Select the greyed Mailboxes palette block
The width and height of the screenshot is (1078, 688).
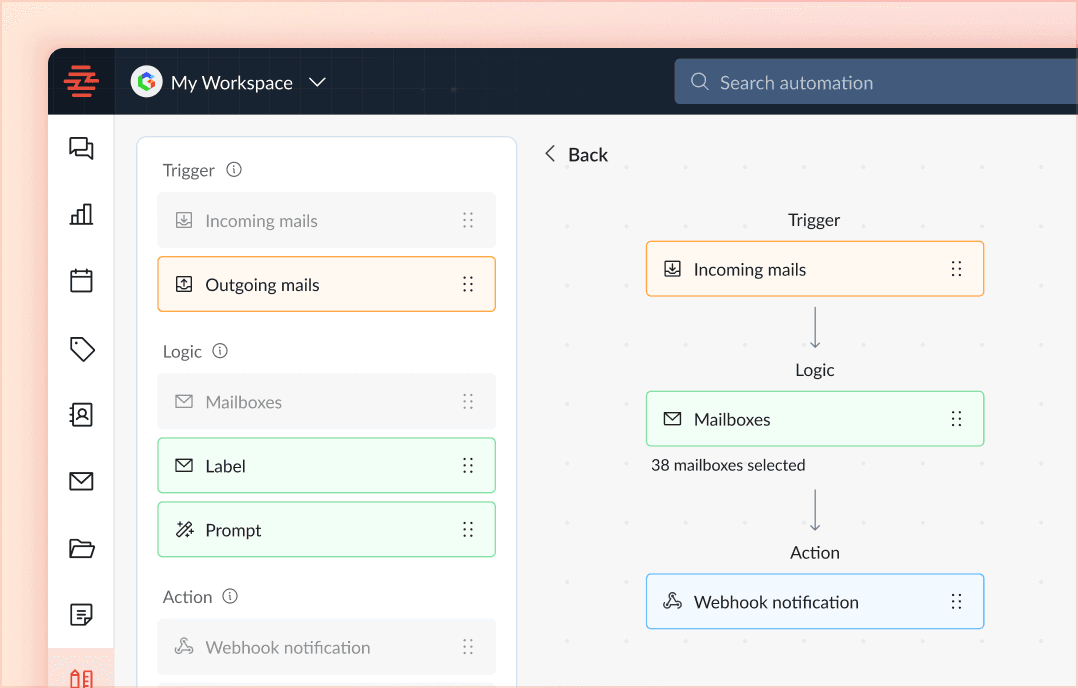click(327, 401)
